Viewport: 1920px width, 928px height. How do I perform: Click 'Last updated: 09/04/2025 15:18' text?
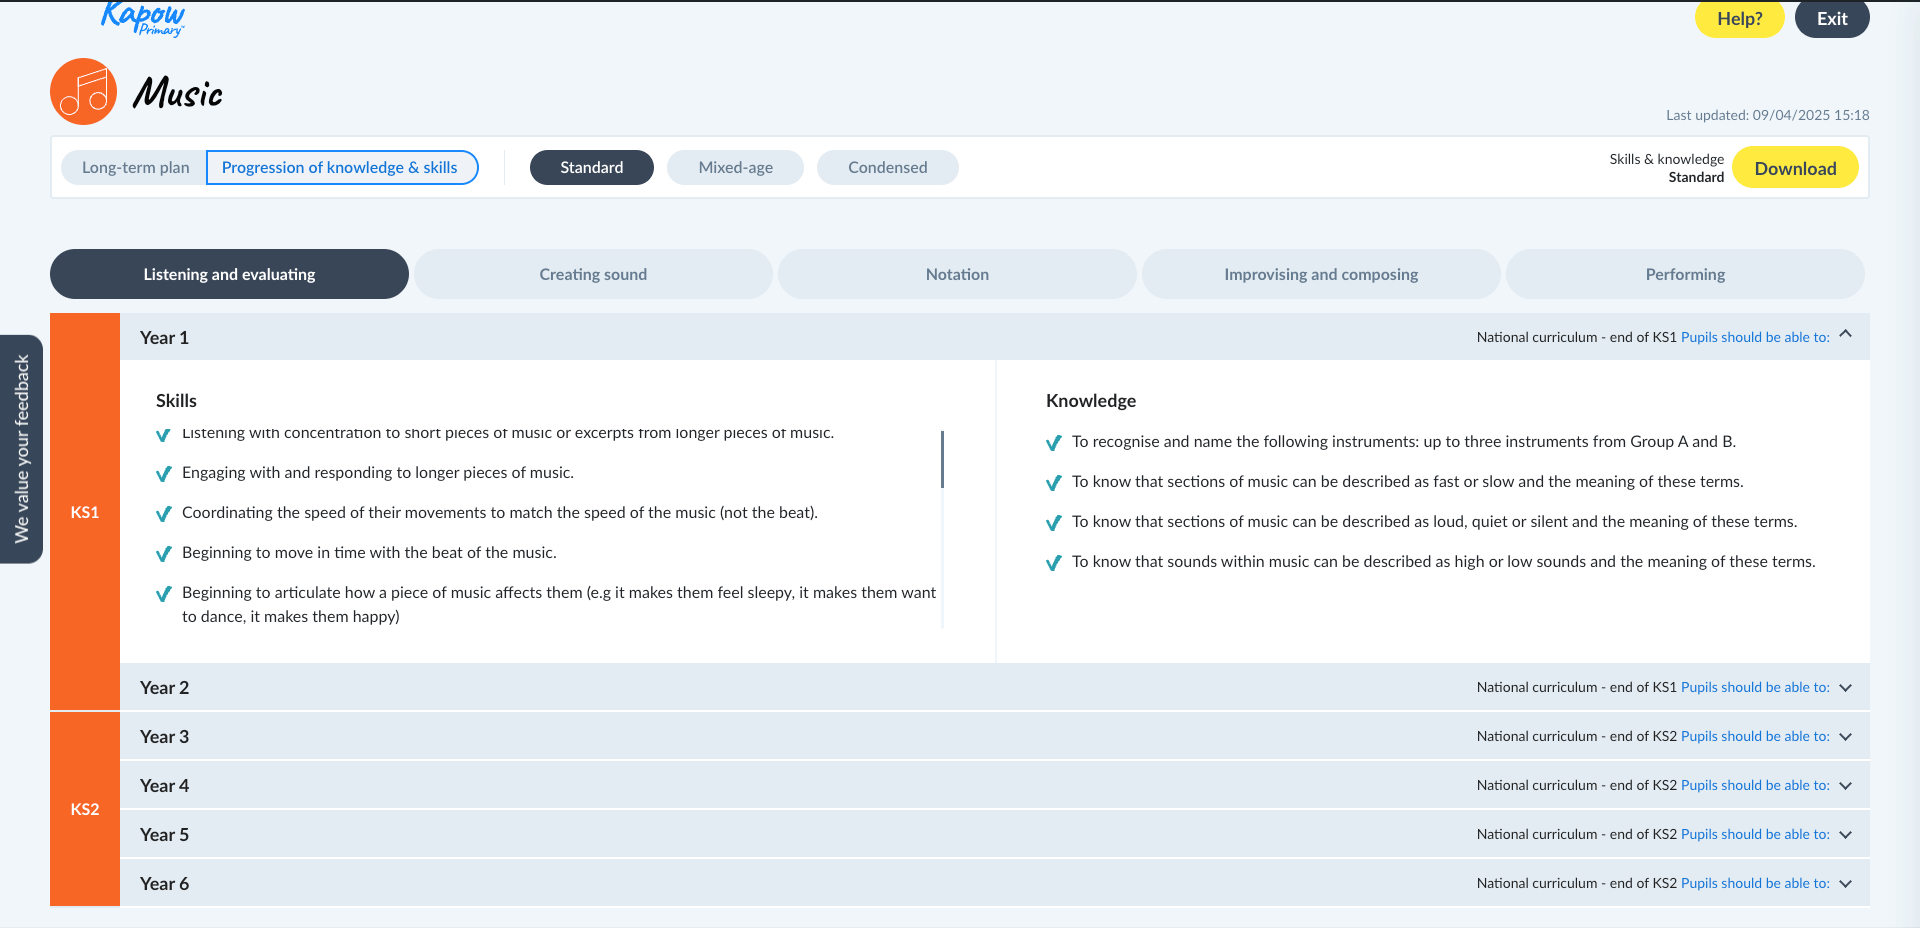pos(1767,115)
